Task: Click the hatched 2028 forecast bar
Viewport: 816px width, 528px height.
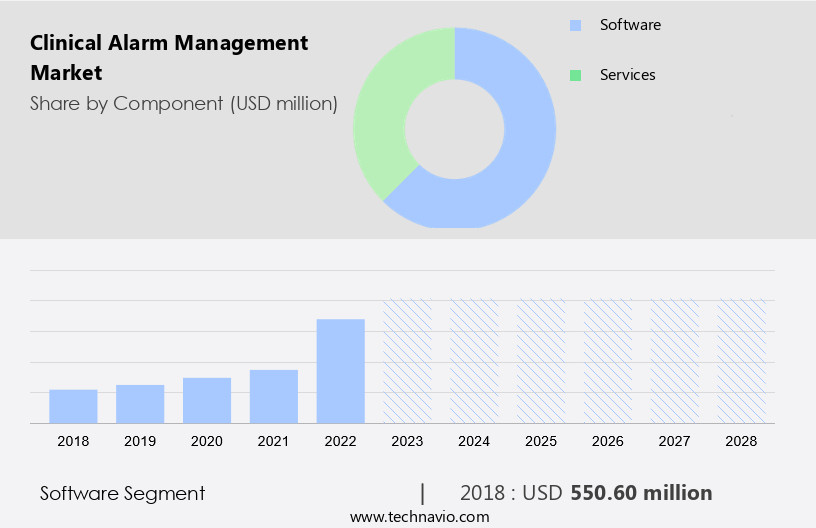Action: point(742,361)
